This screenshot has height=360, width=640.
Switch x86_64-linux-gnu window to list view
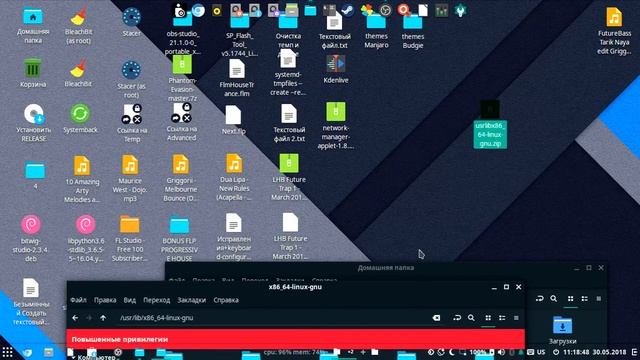[502, 318]
